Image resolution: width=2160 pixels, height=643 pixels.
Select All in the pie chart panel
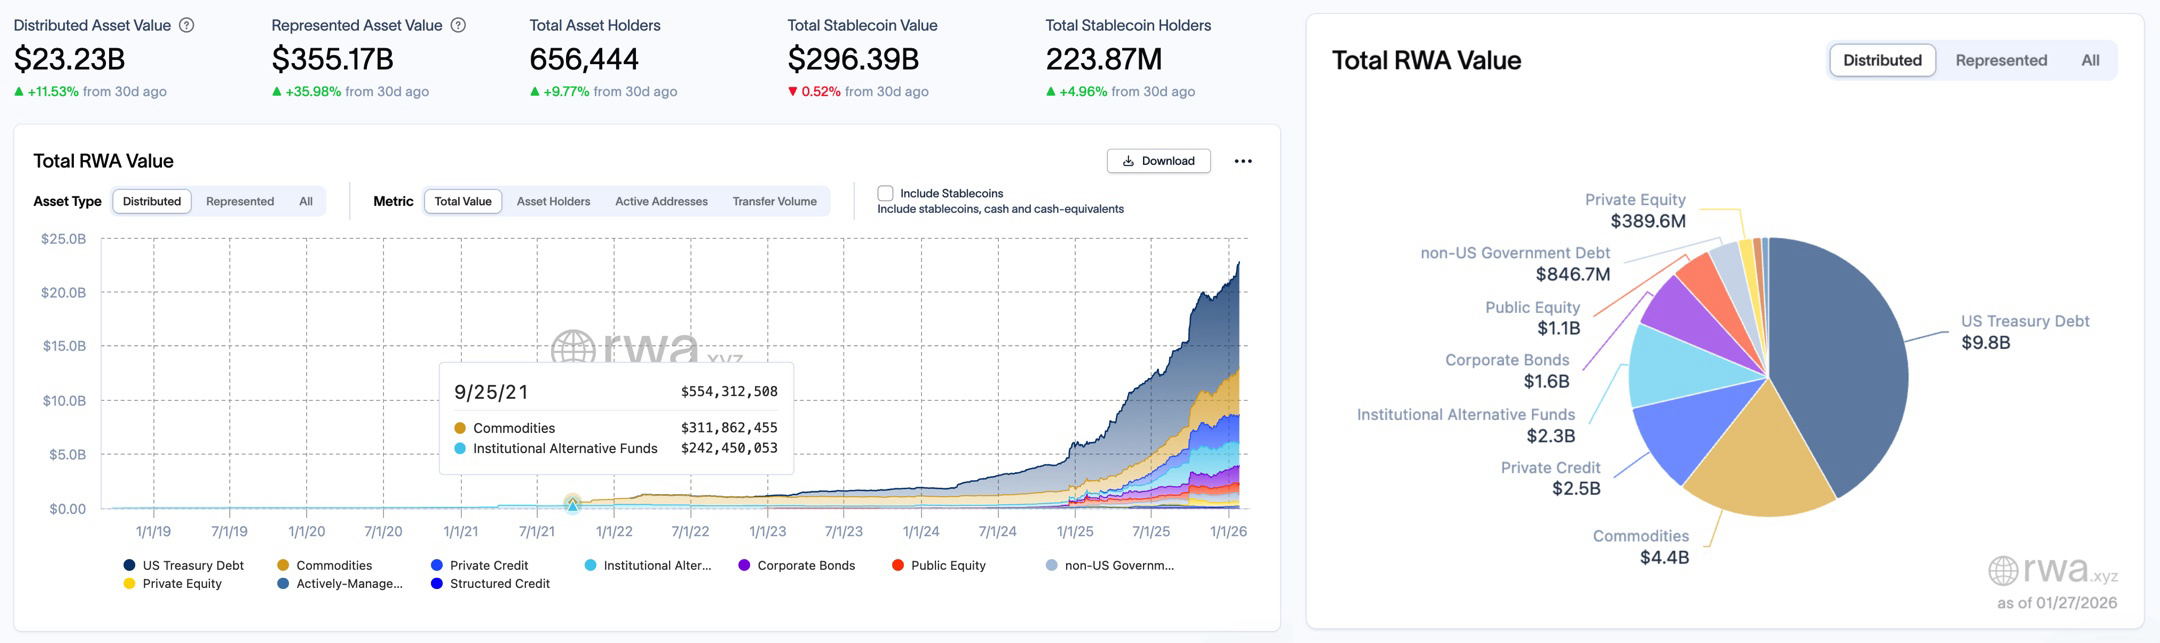point(2090,60)
